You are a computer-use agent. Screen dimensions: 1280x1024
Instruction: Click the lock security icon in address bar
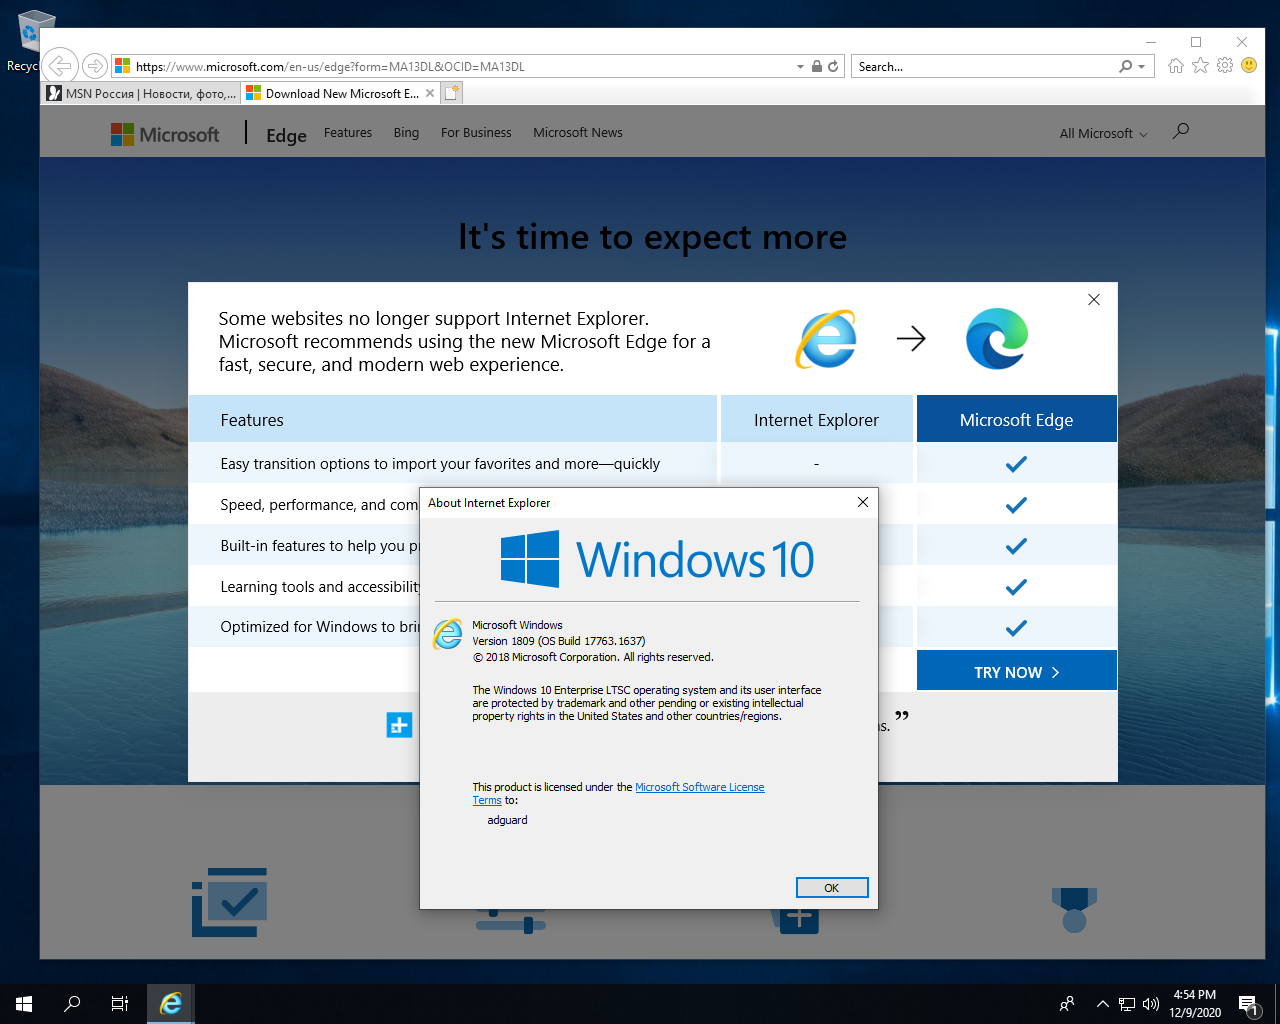pyautogui.click(x=817, y=67)
